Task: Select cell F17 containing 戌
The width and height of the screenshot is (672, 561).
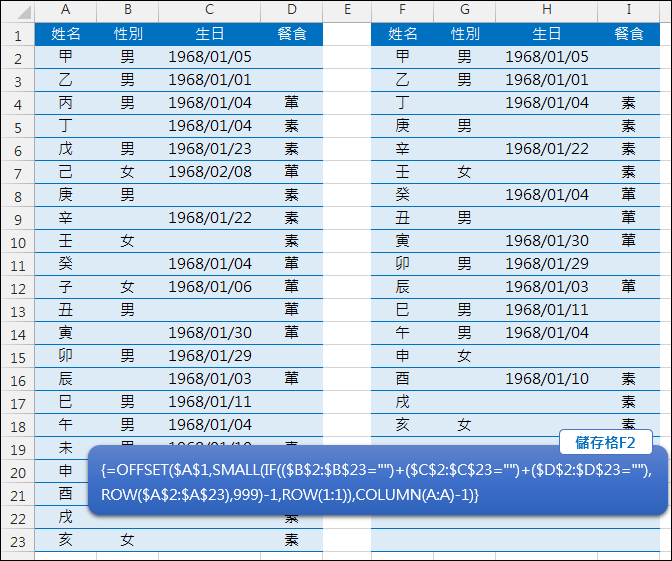Action: click(402, 402)
